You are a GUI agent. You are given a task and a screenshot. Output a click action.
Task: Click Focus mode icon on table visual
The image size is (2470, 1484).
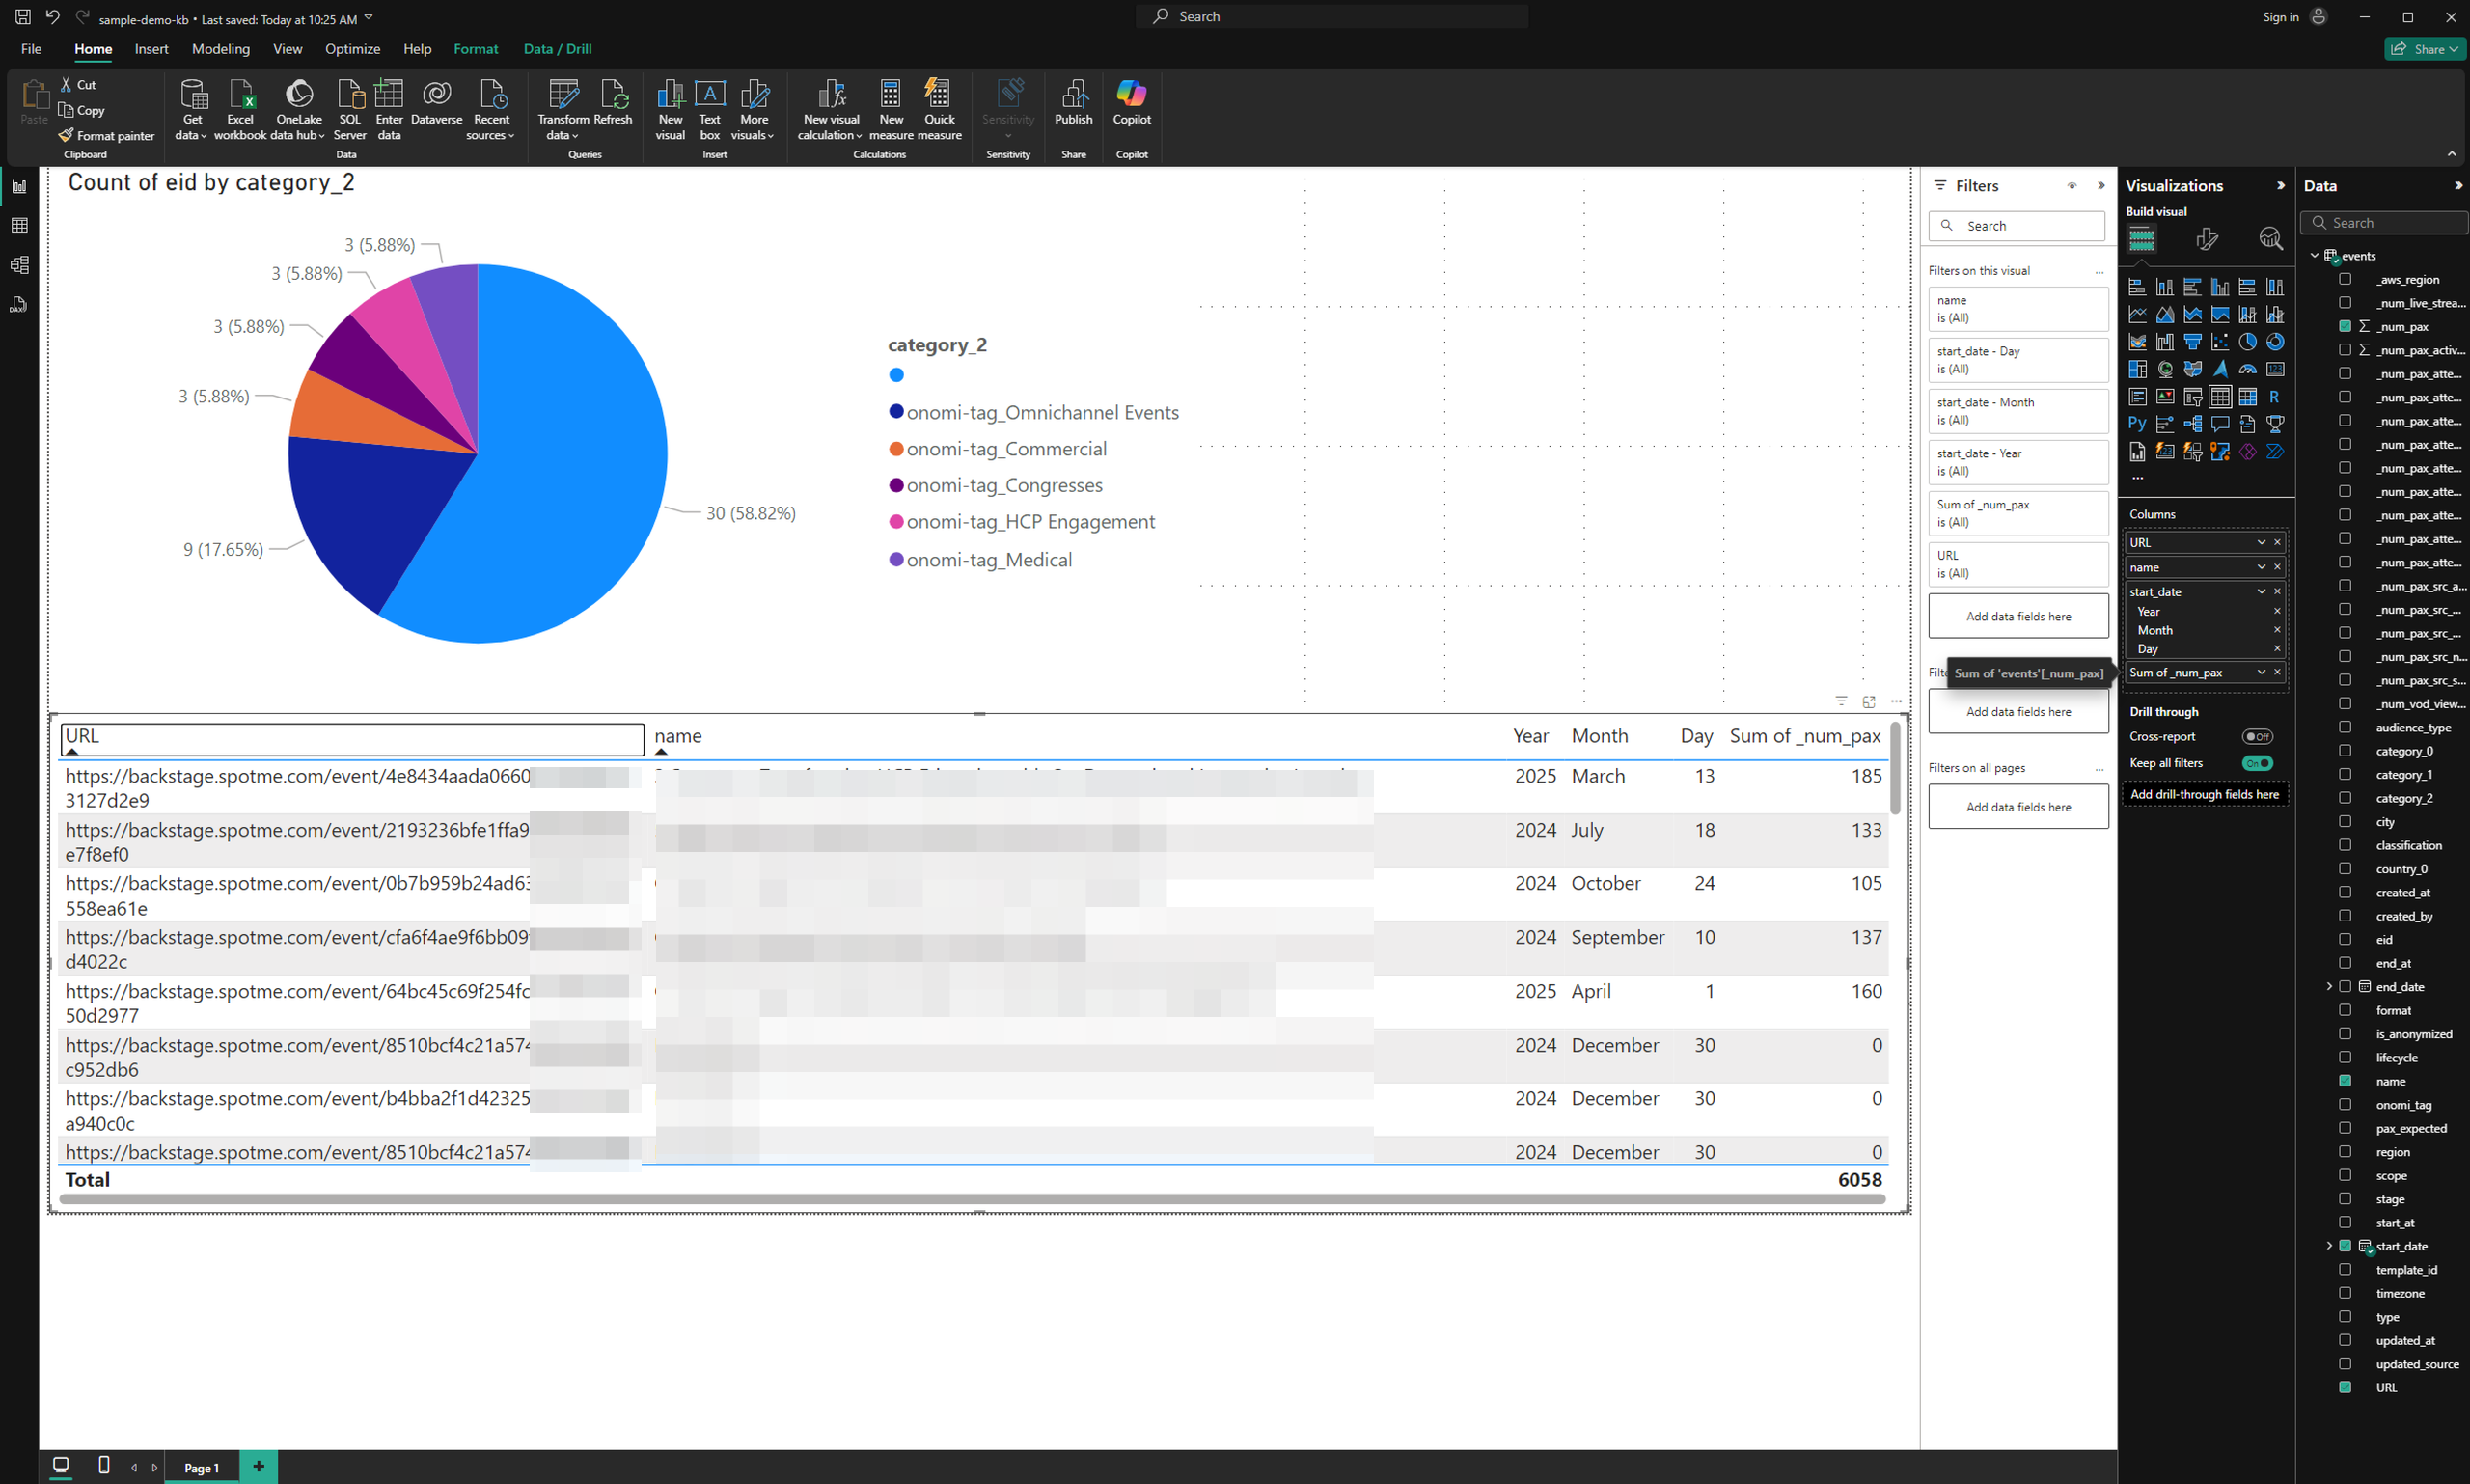(x=1868, y=702)
